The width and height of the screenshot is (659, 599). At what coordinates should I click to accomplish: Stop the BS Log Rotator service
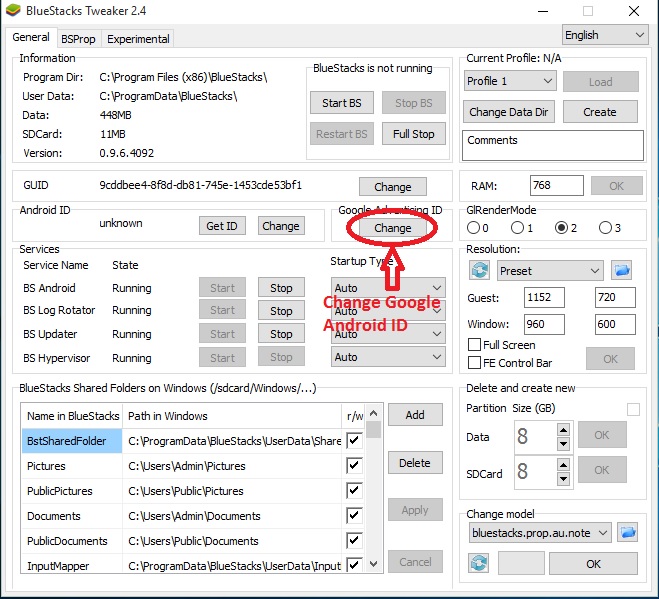tap(281, 311)
